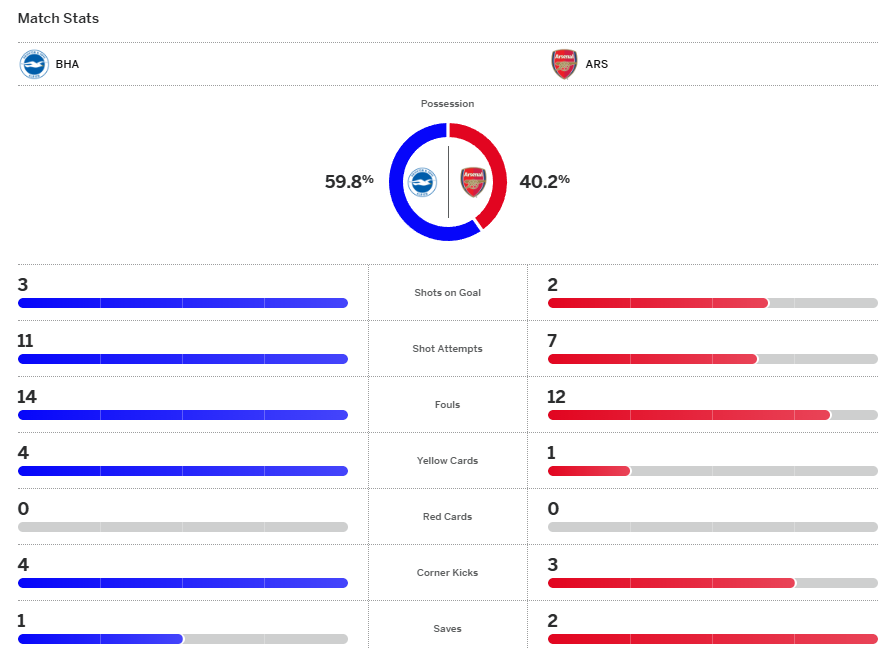Click the ARS team name

pyautogui.click(x=597, y=64)
